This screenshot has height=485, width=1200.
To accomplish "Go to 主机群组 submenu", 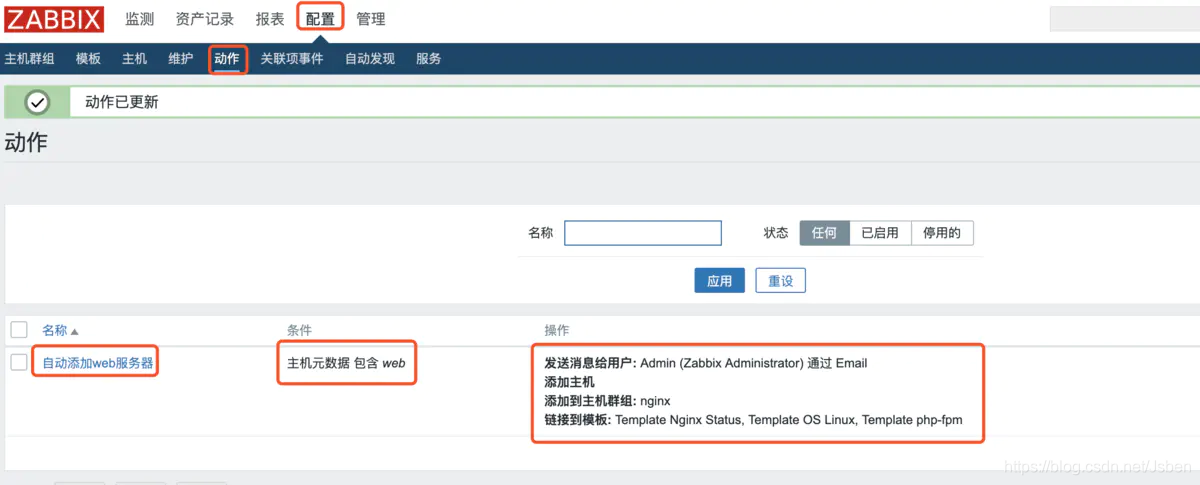I will coord(30,59).
